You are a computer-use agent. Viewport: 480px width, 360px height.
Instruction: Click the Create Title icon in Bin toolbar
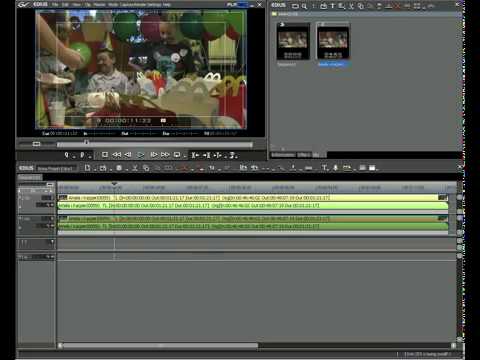332,6
